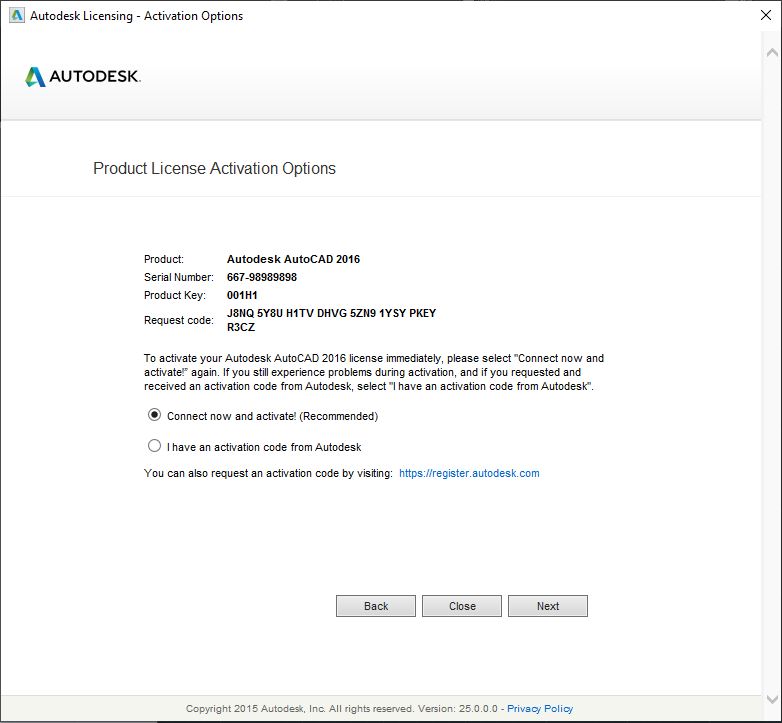Click the Product License Activation Options heading
This screenshot has height=723, width=782.
pos(214,169)
